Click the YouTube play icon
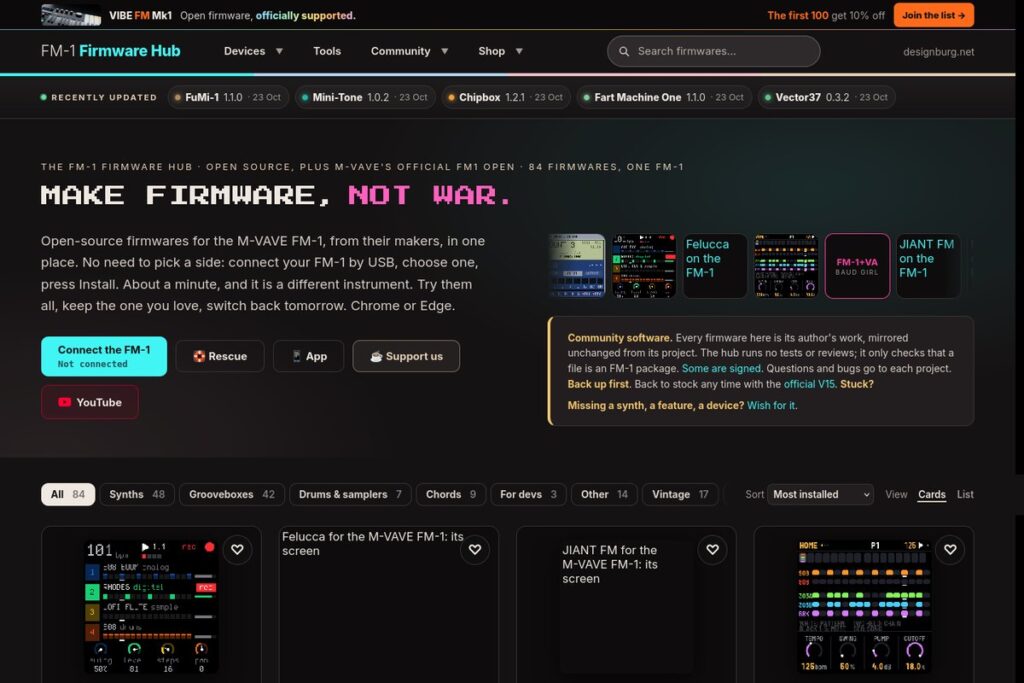 tap(64, 402)
